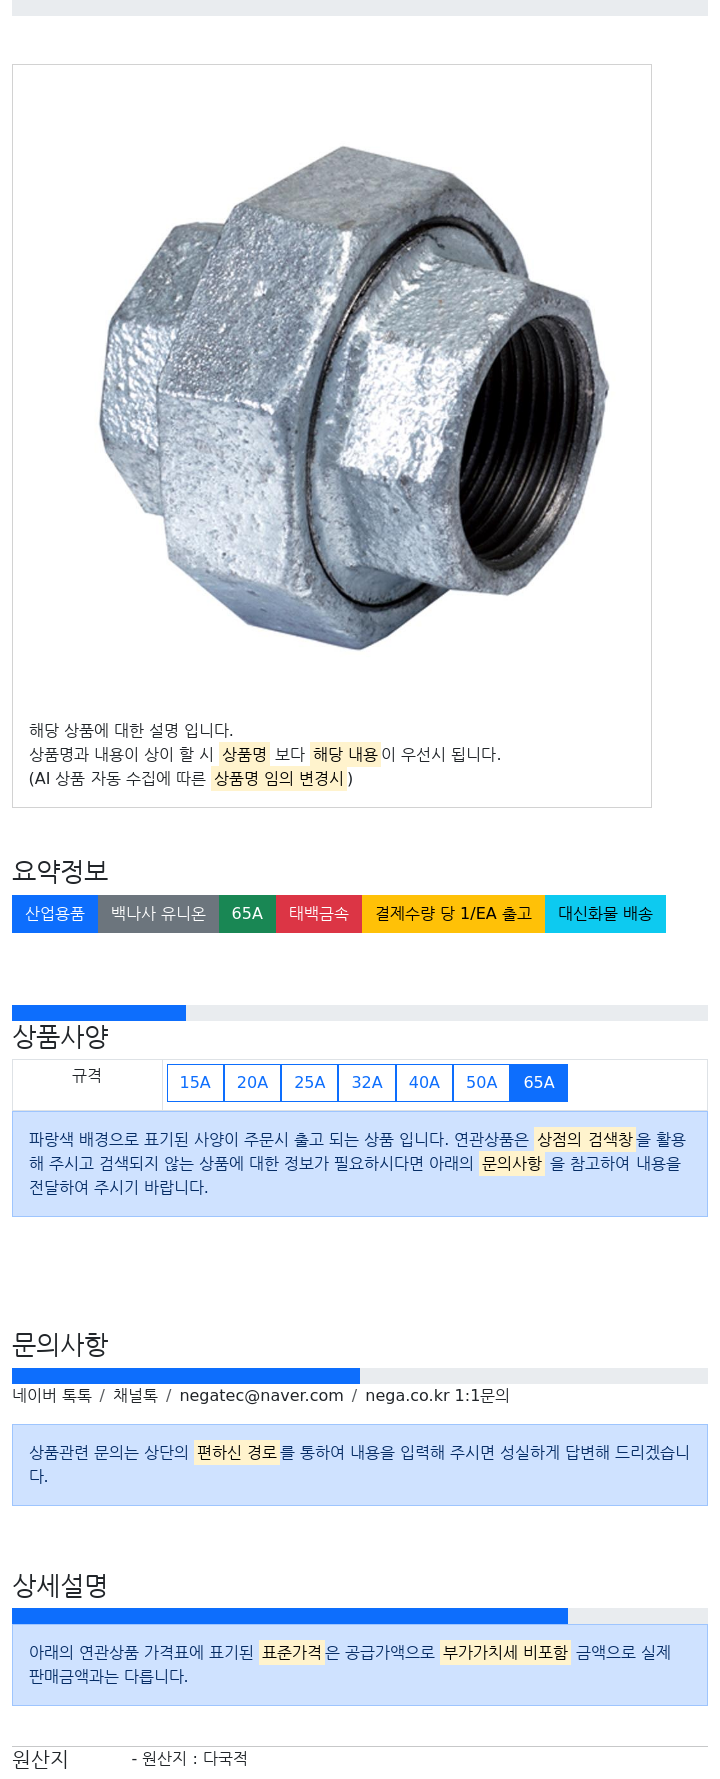Open nega.co.kr 1:1문의 link

[437, 1395]
